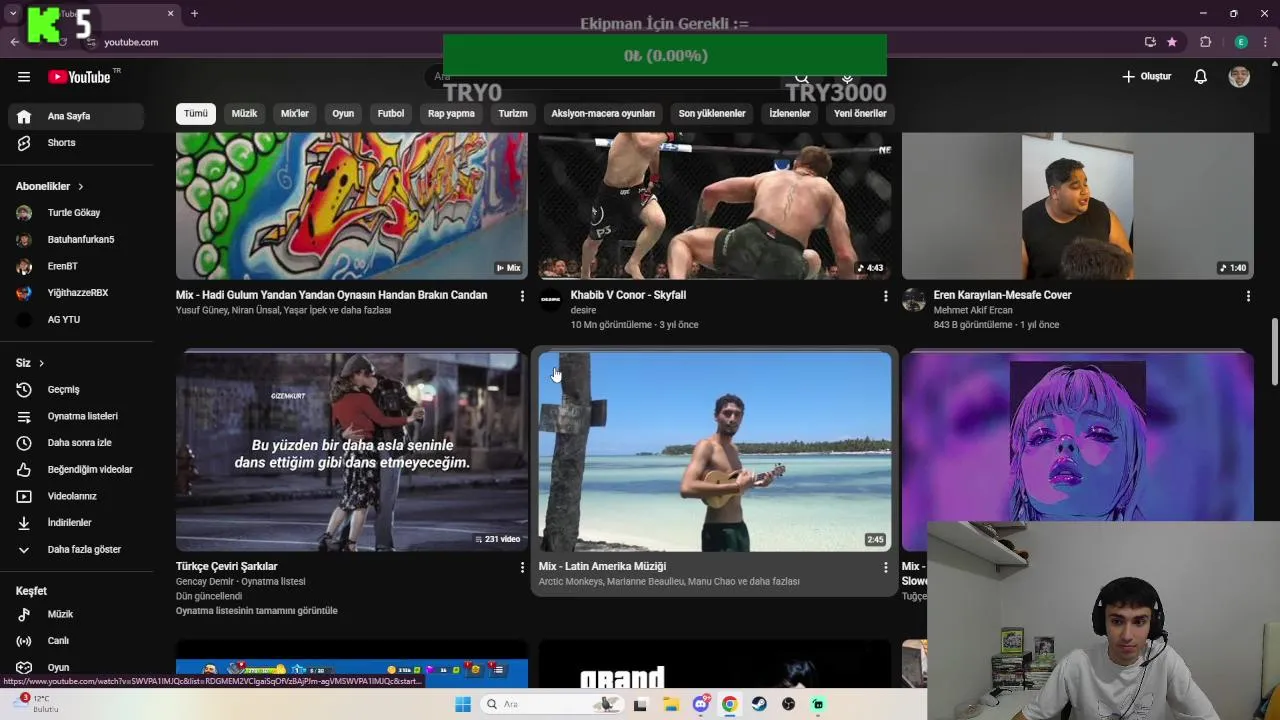Open Mix - Latin Amerika Müziği title
This screenshot has width=1280, height=720.
click(602, 566)
